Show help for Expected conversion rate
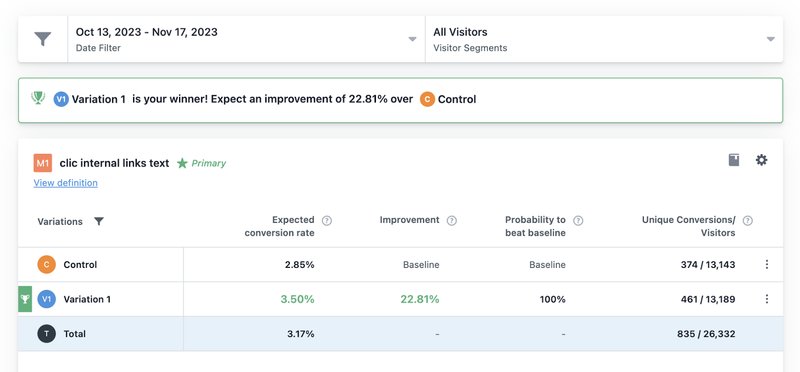This screenshot has width=800, height=372. click(327, 220)
